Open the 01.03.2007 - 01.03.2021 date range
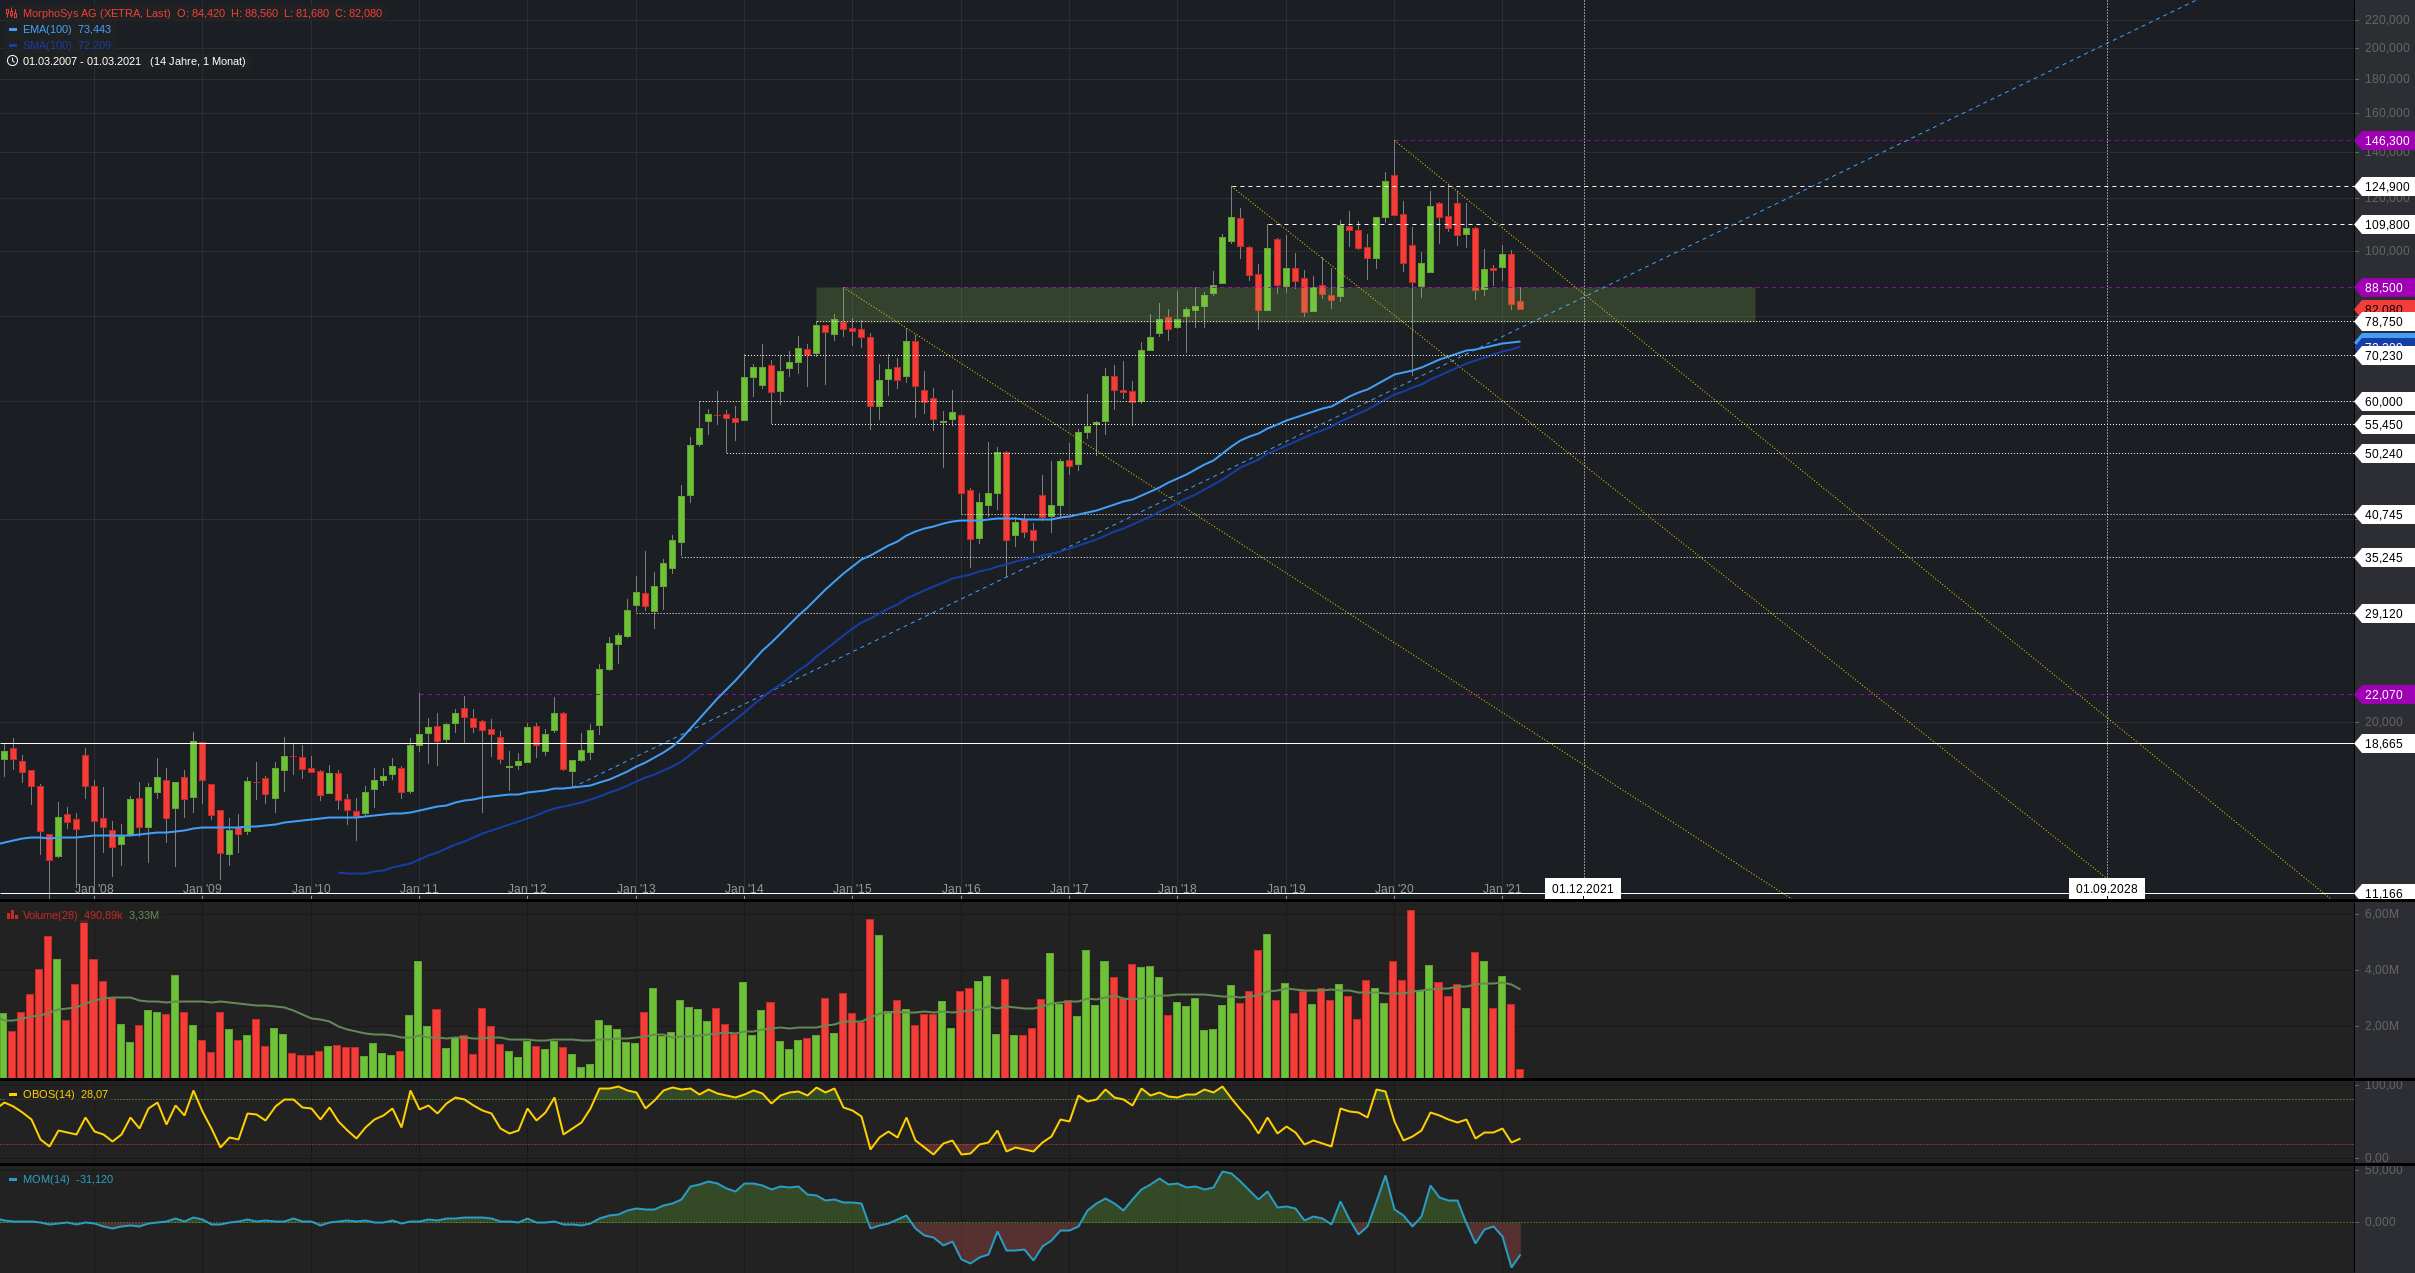 pos(82,61)
